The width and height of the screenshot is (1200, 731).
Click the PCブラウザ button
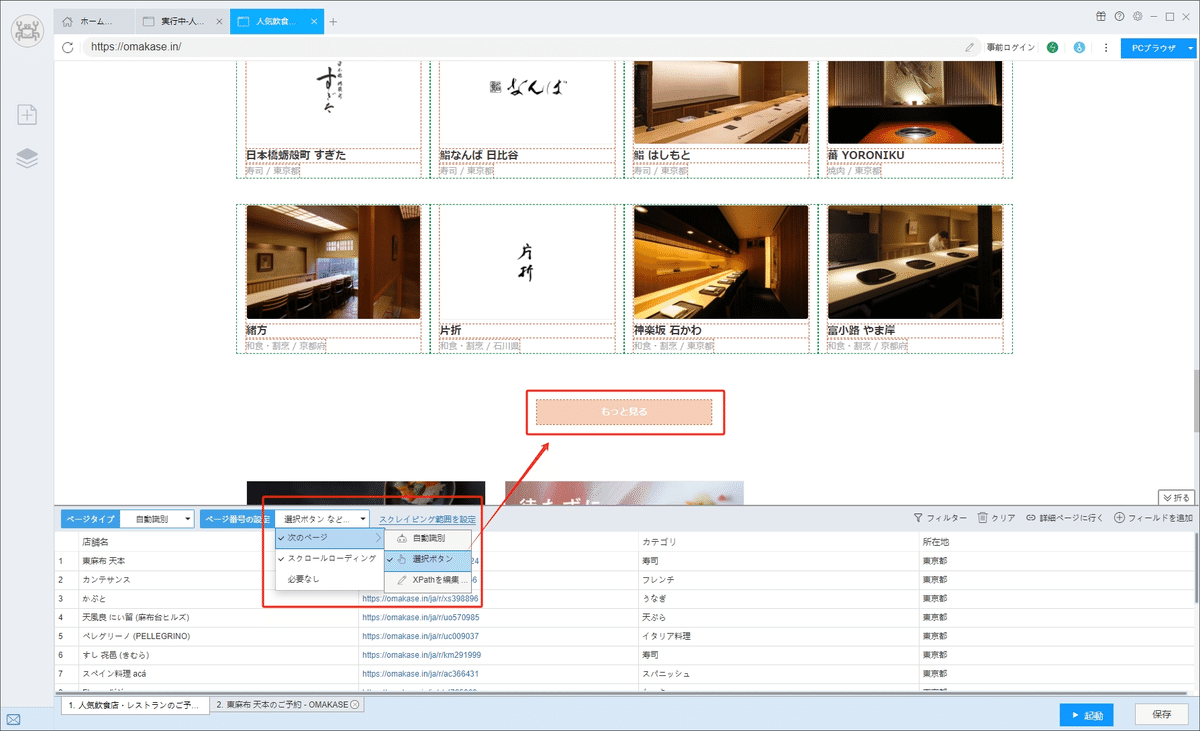coord(1152,47)
